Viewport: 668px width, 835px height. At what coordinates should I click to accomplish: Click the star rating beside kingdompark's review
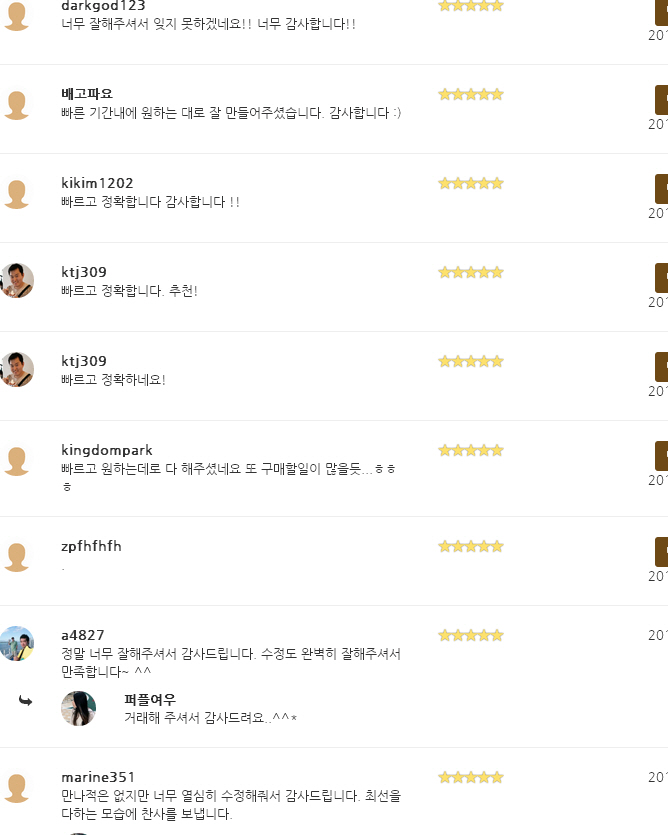[x=471, y=451]
